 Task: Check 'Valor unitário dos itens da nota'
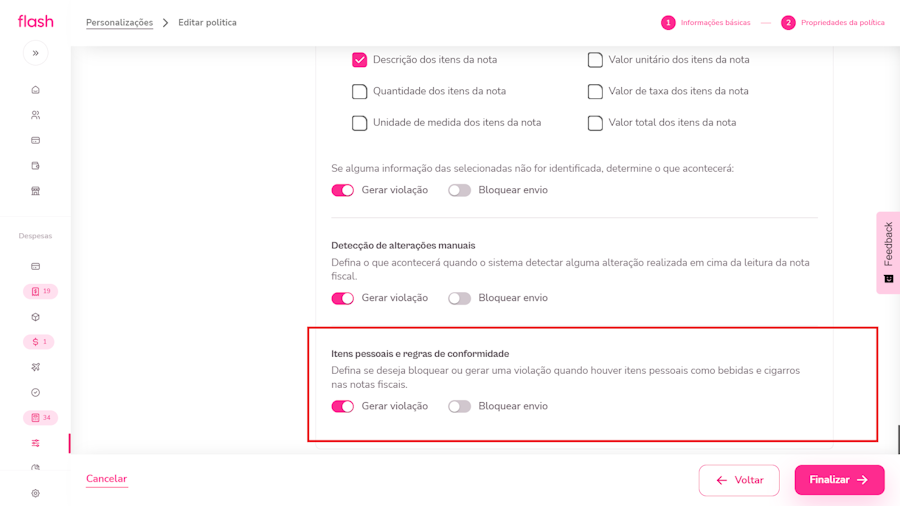[x=595, y=60]
